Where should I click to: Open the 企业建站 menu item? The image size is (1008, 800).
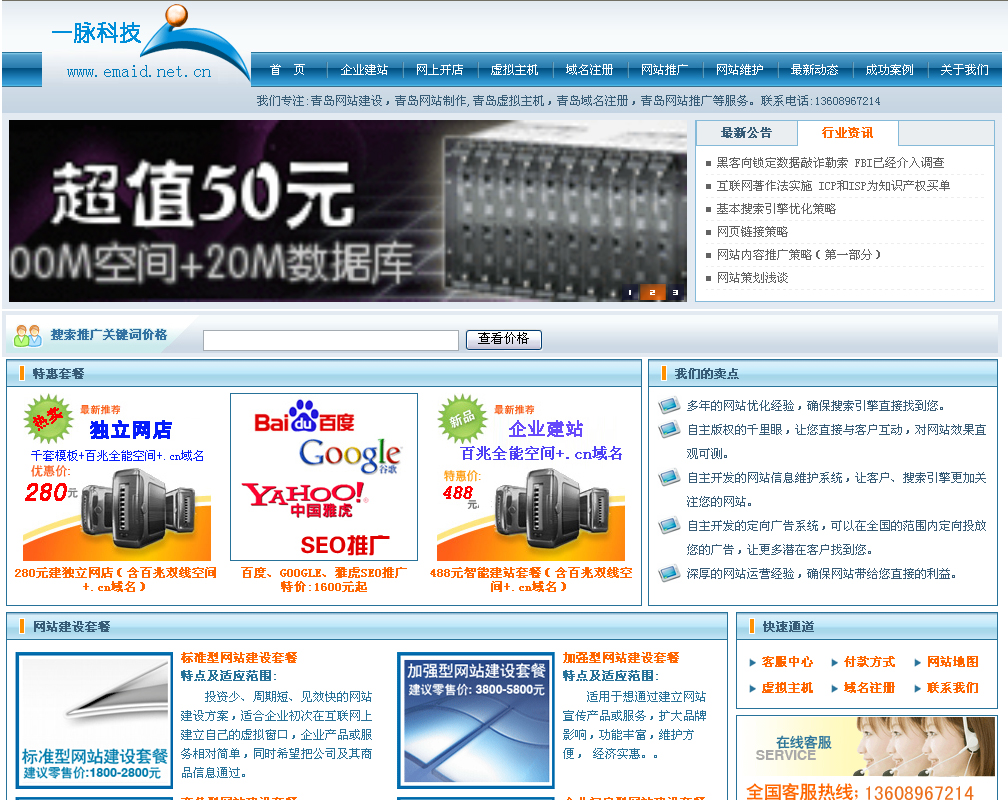[x=364, y=69]
